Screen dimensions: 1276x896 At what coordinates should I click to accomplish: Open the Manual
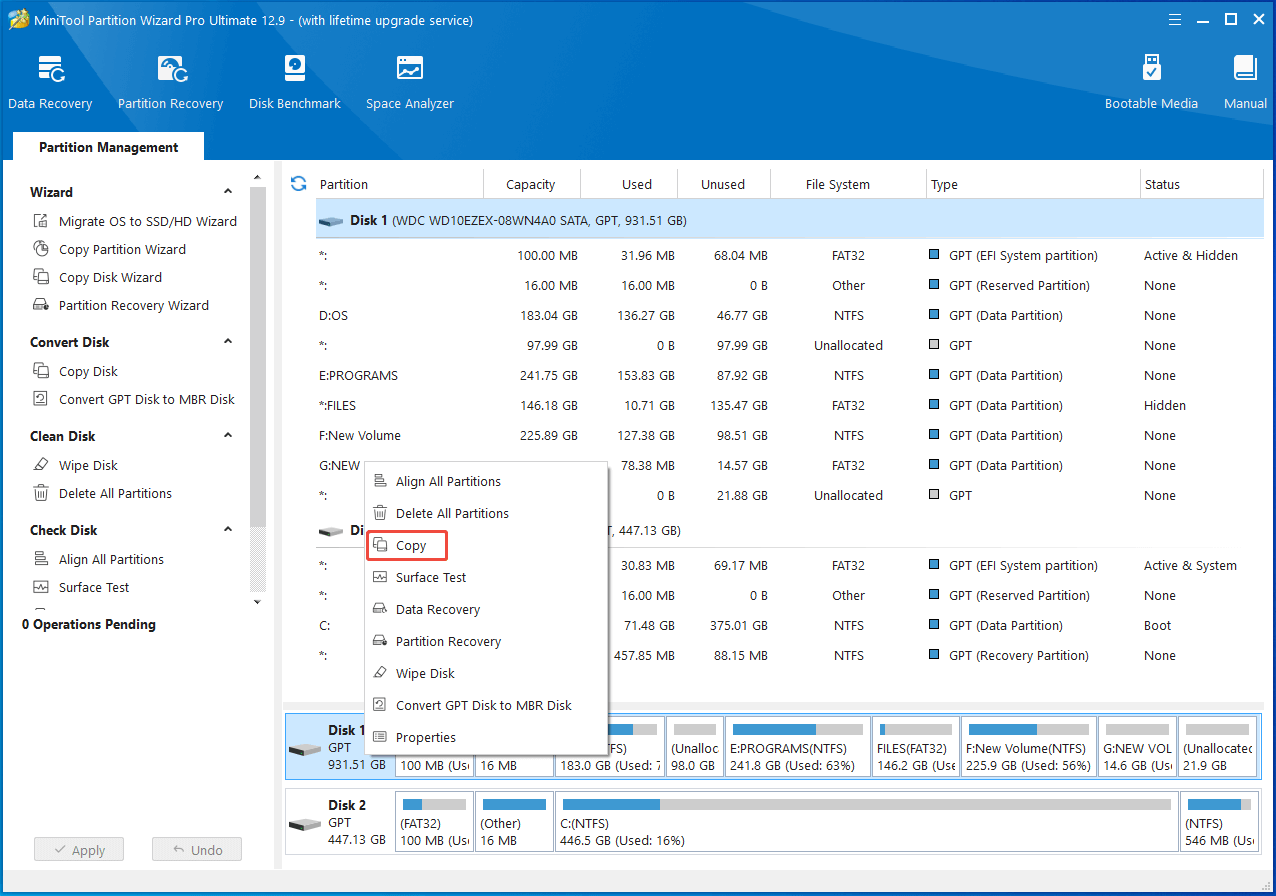1245,82
